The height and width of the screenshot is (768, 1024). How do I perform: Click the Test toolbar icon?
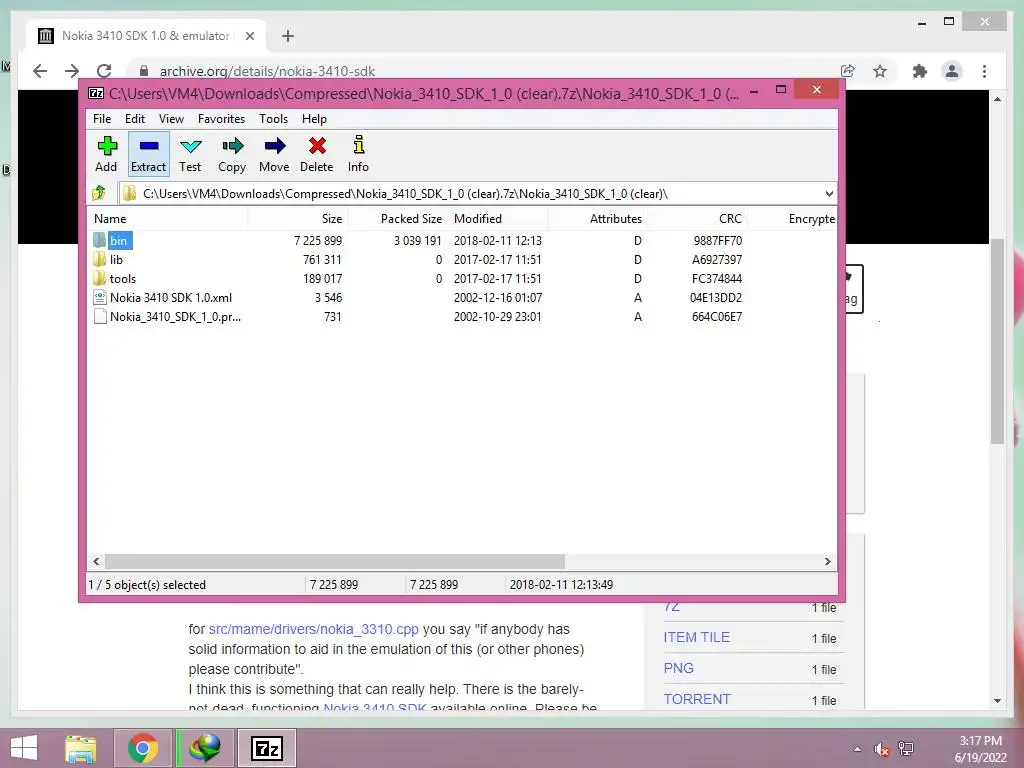[190, 154]
